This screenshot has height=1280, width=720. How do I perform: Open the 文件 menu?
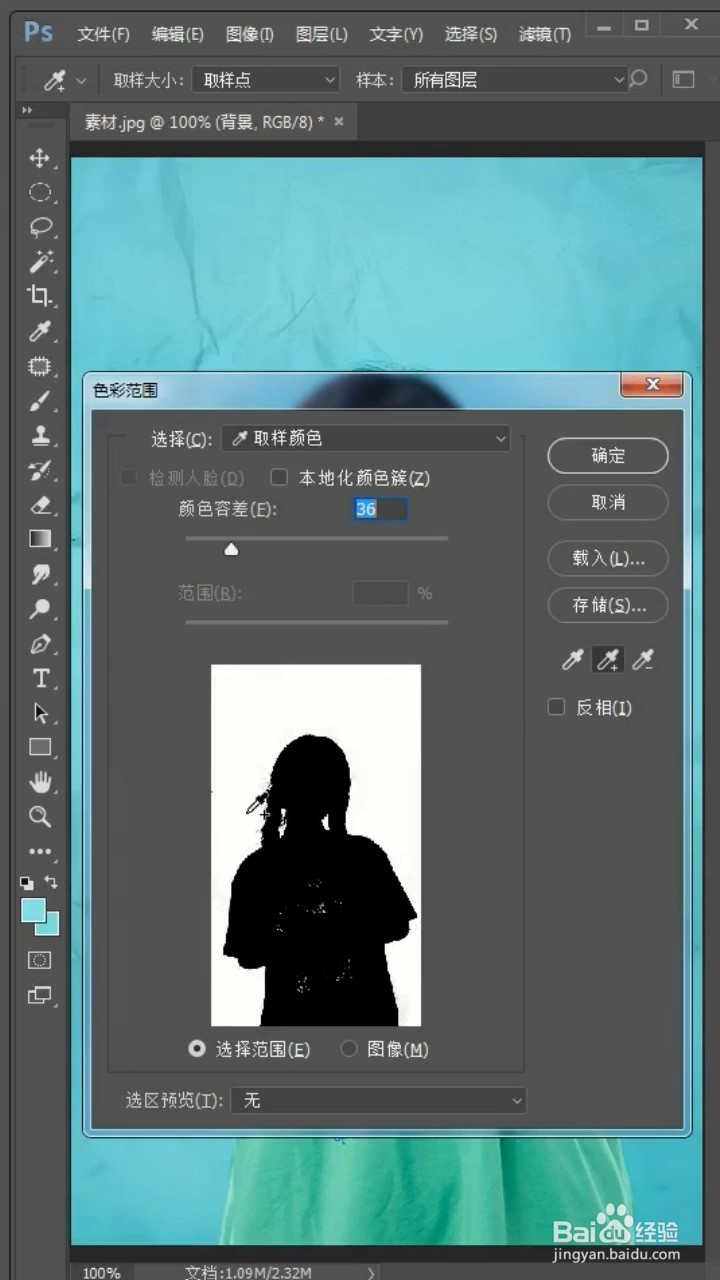(104, 34)
